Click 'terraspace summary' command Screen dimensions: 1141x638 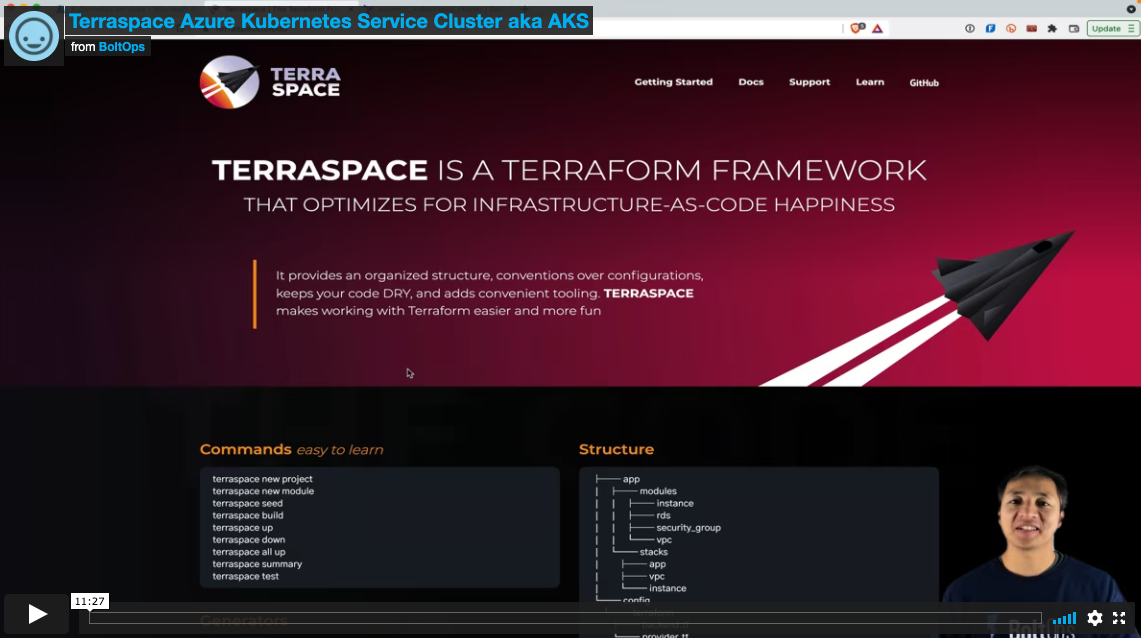click(x=257, y=564)
